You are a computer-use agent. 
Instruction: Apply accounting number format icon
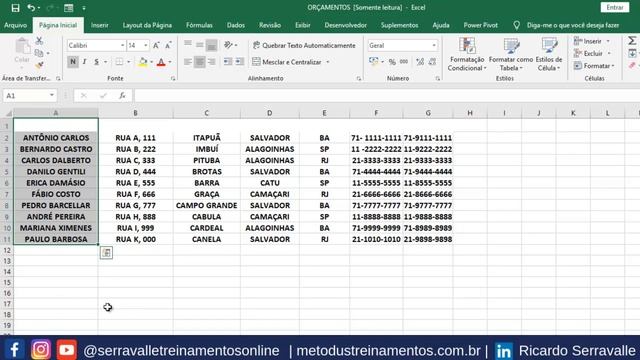tap(373, 62)
